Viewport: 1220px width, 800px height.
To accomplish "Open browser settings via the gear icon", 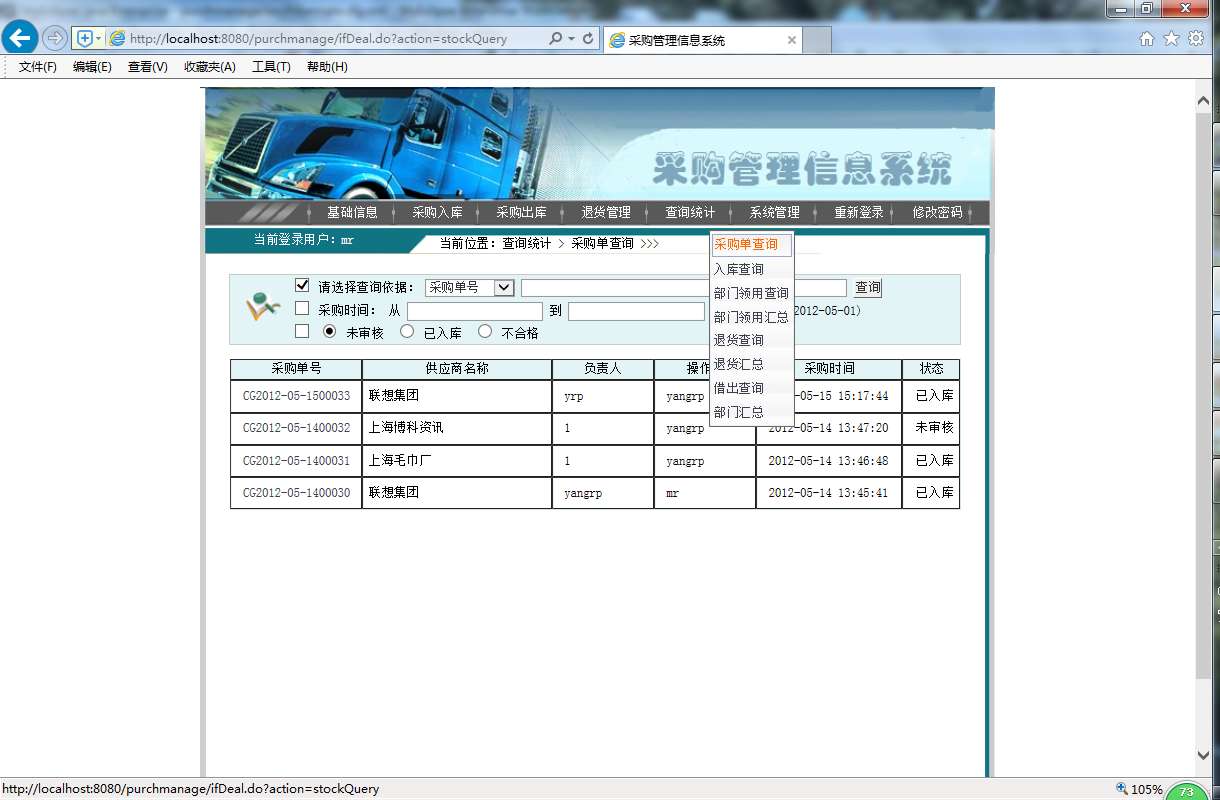I will [1196, 36].
